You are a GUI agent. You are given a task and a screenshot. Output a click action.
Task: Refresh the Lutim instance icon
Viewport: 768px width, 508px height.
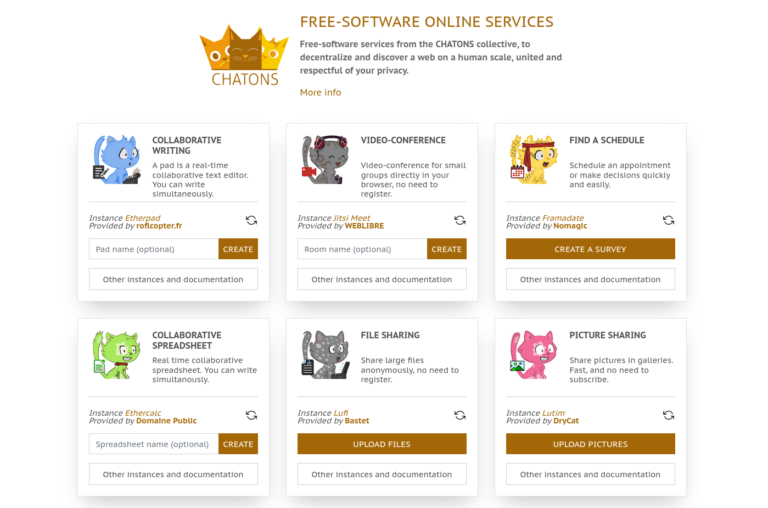[669, 415]
